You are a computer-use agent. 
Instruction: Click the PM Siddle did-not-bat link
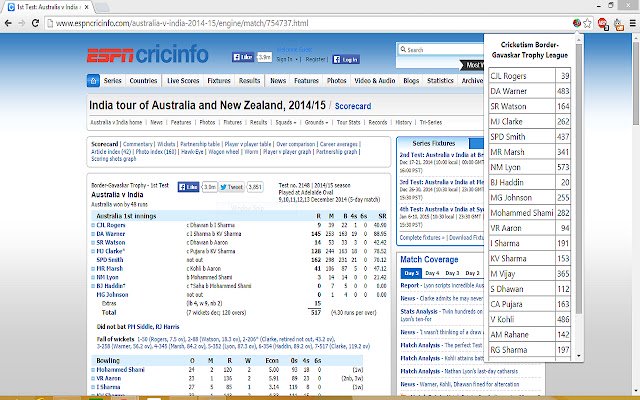pyautogui.click(x=140, y=327)
